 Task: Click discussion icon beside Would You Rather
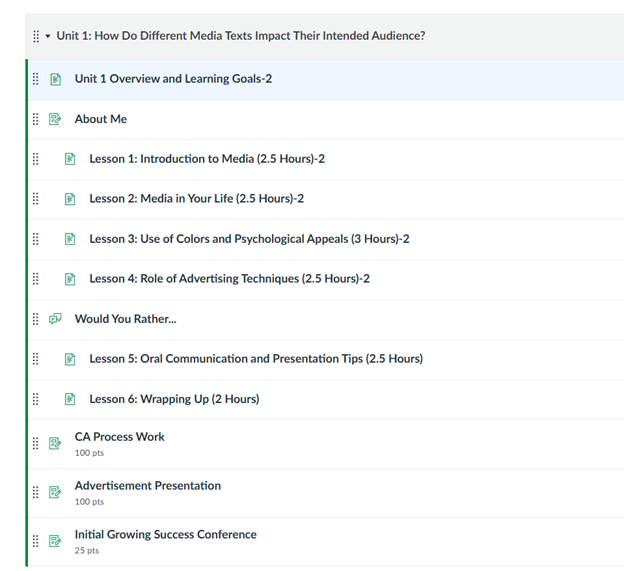coord(55,319)
